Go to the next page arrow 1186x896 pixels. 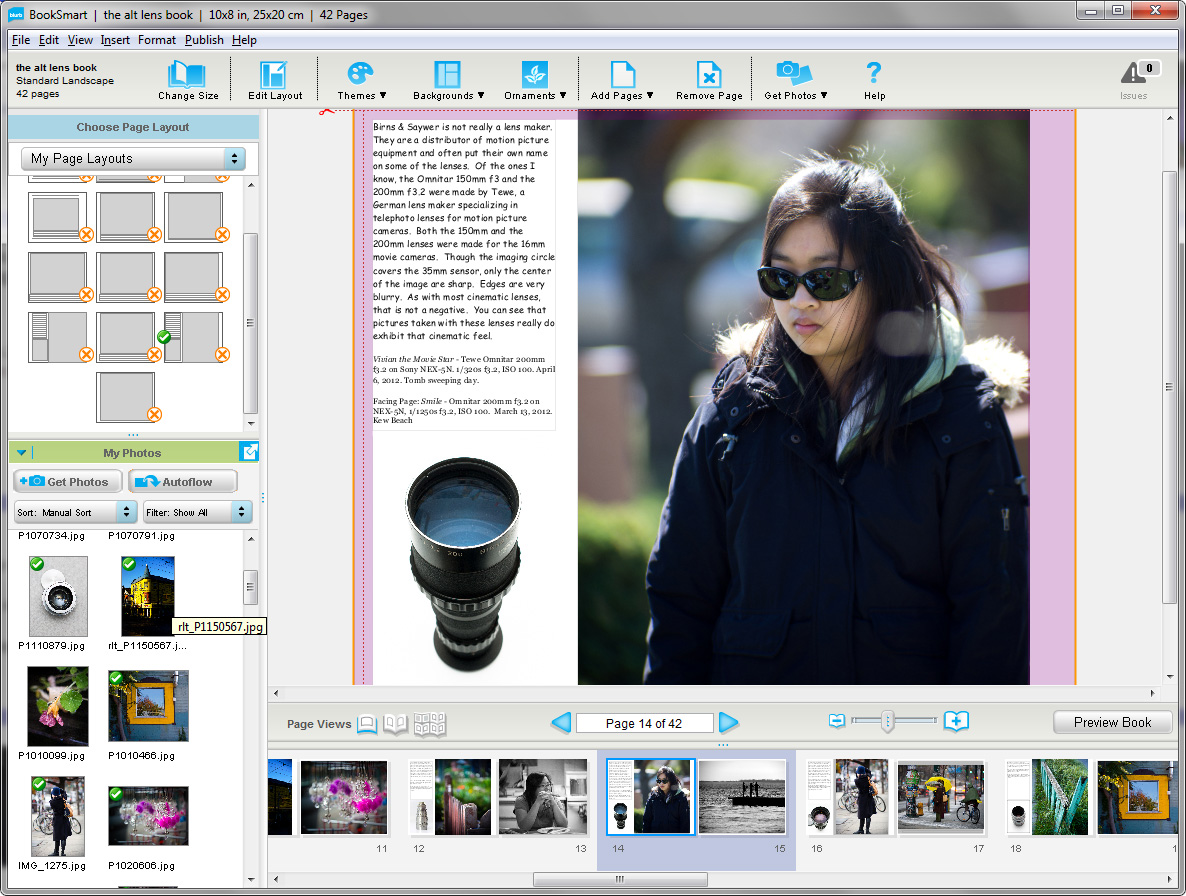[x=729, y=723]
